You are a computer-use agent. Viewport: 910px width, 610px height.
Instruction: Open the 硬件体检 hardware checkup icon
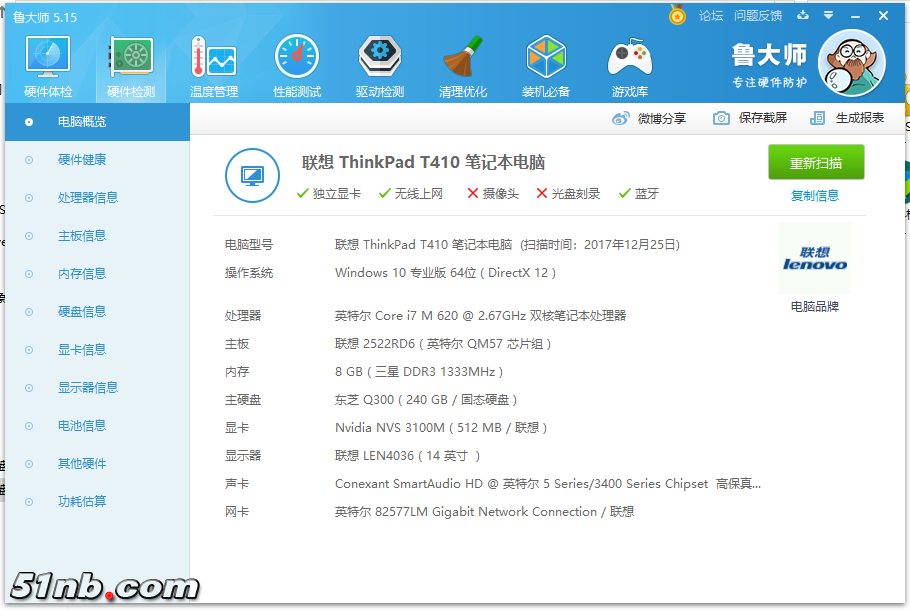[x=48, y=66]
